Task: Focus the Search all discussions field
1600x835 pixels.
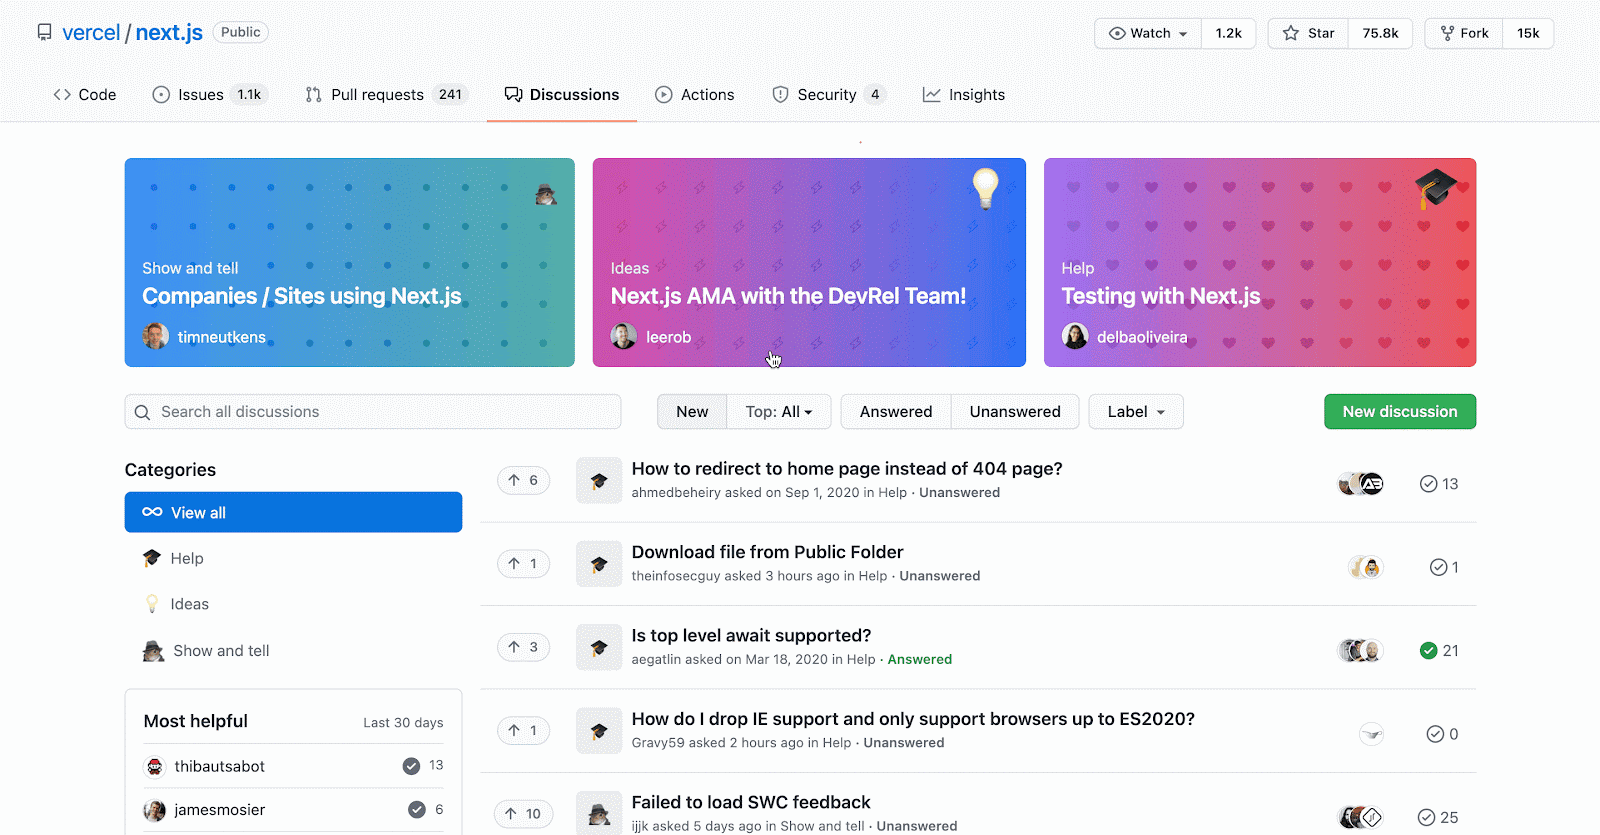Action: click(373, 412)
